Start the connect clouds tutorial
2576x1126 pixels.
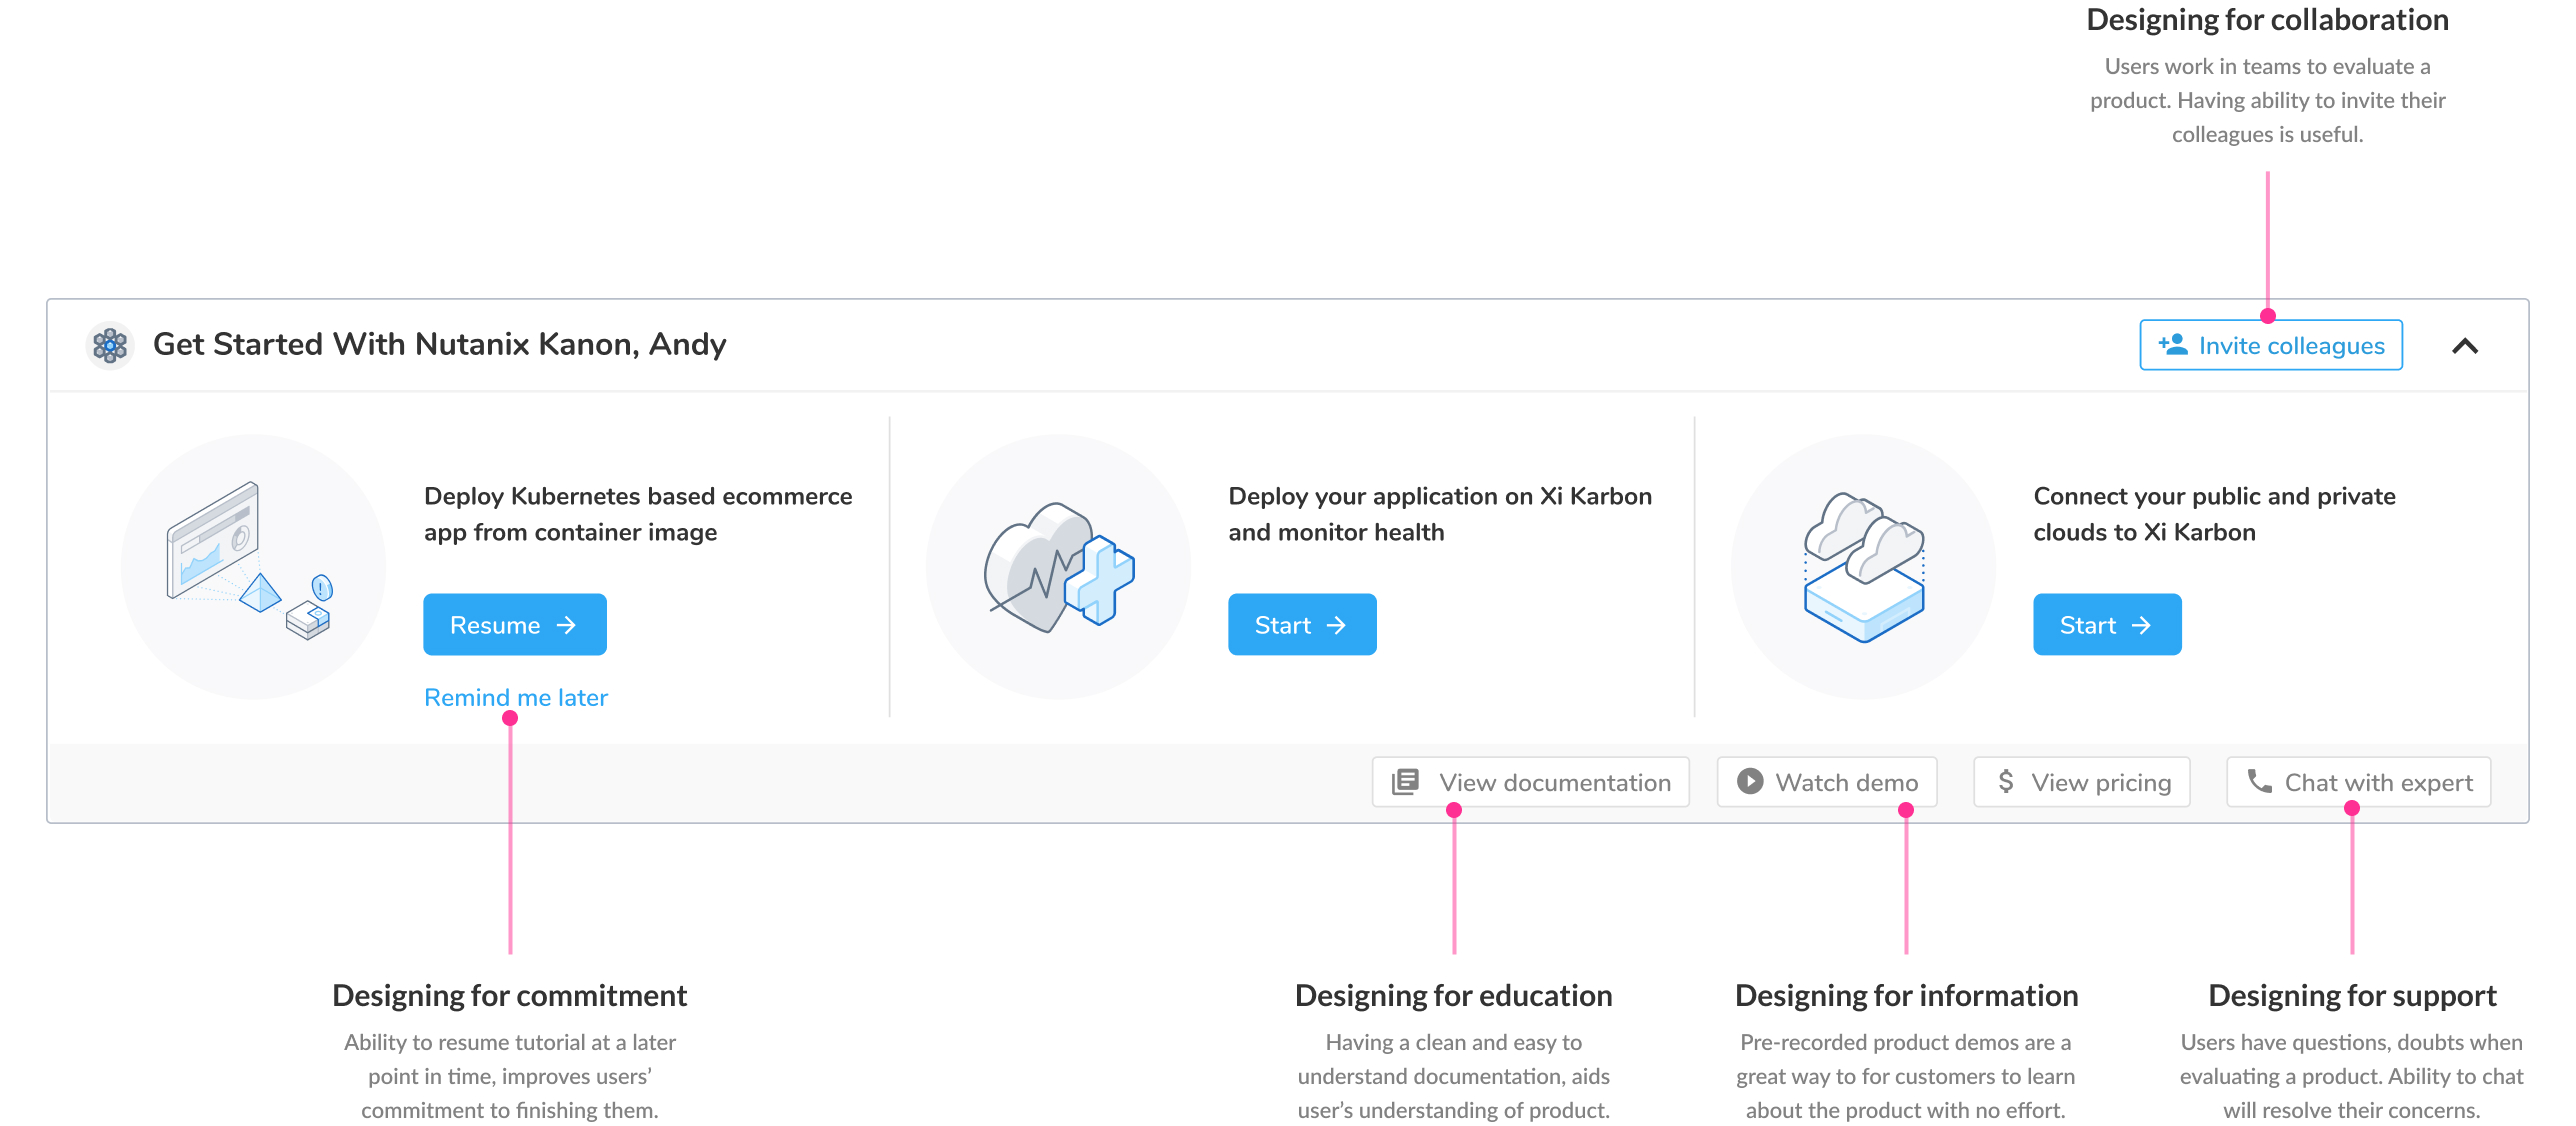click(x=2107, y=625)
